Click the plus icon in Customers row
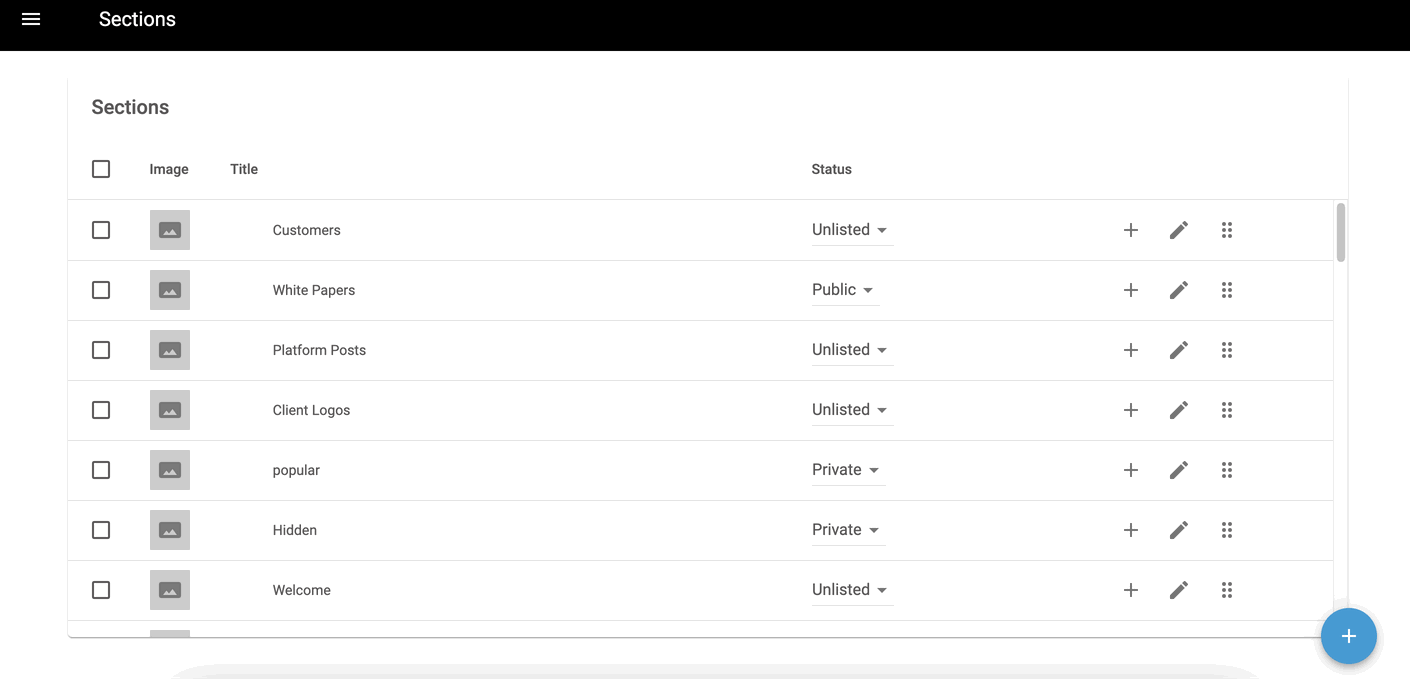 (x=1131, y=230)
